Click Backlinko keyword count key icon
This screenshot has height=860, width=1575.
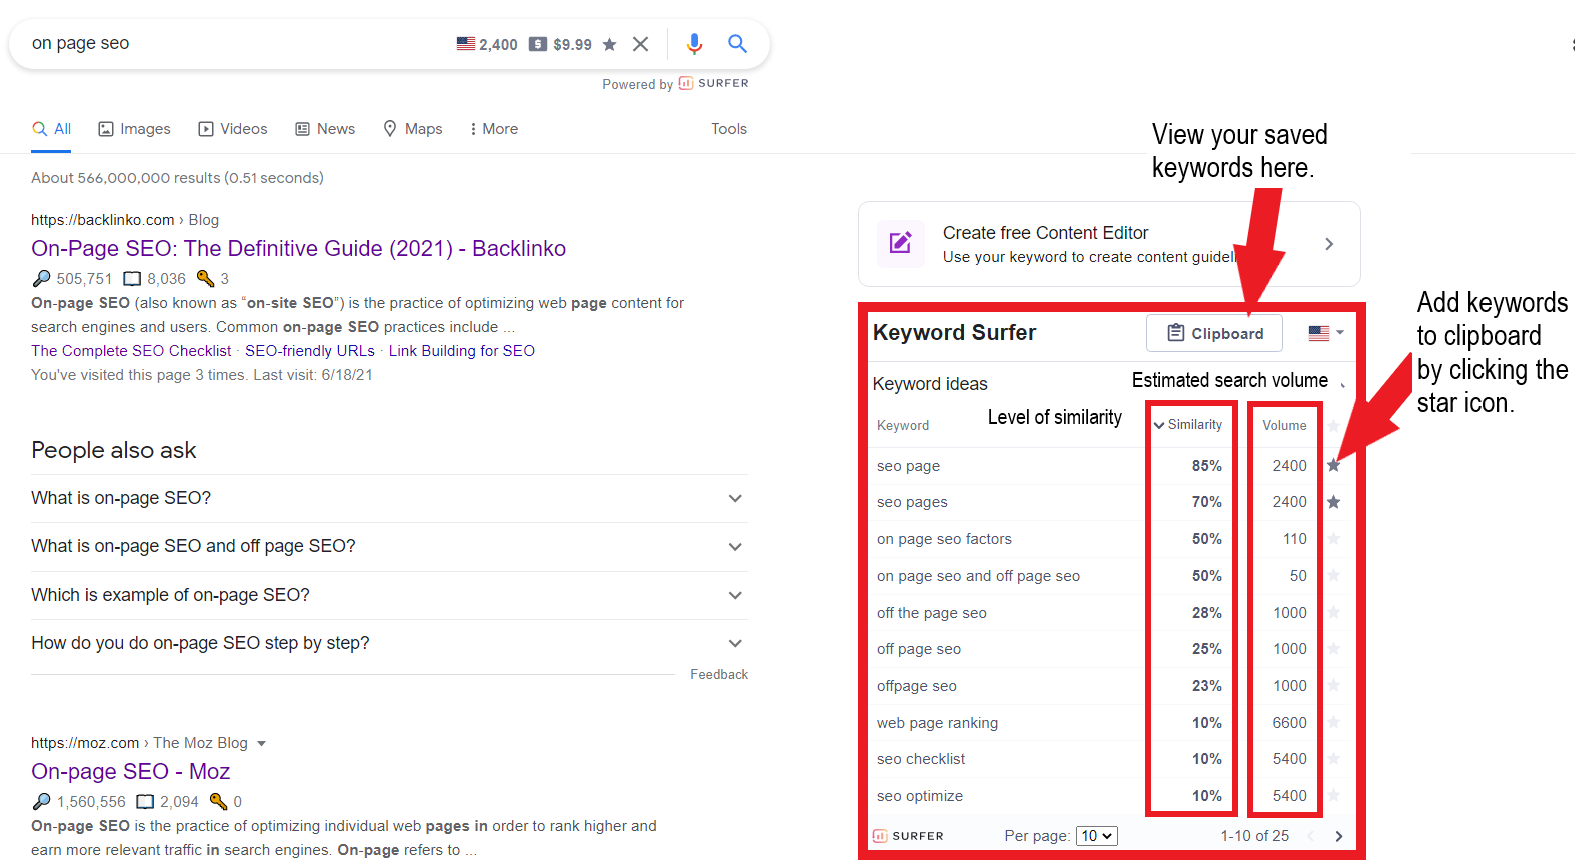coord(205,279)
